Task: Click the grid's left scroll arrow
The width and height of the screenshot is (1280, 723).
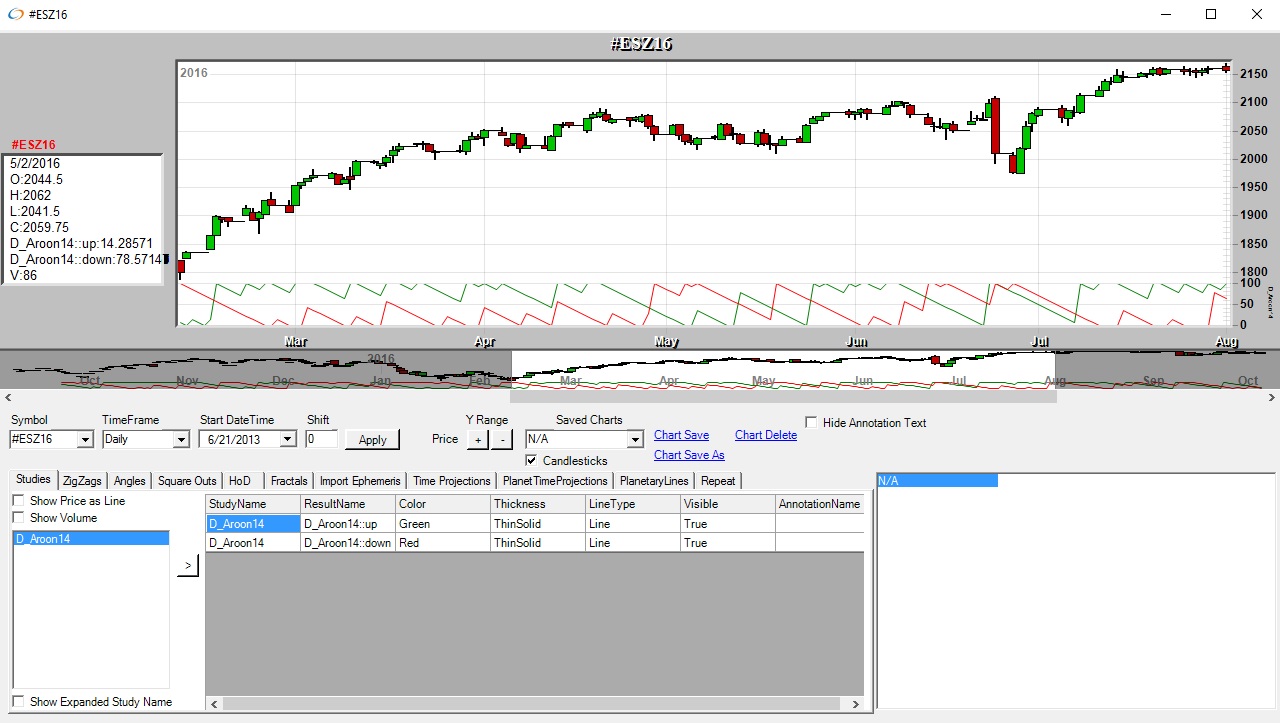Action: point(213,704)
